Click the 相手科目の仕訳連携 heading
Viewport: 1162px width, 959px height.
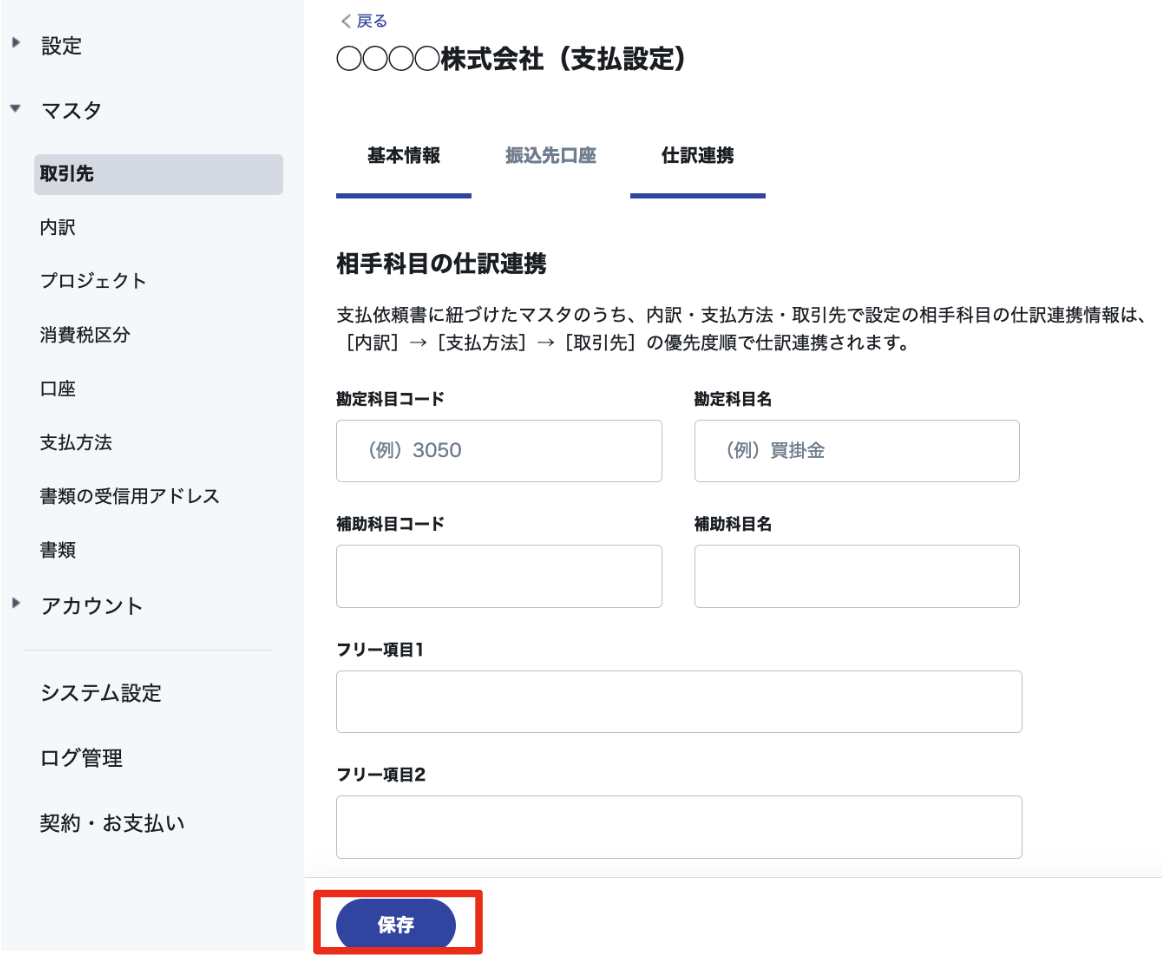click(x=442, y=264)
